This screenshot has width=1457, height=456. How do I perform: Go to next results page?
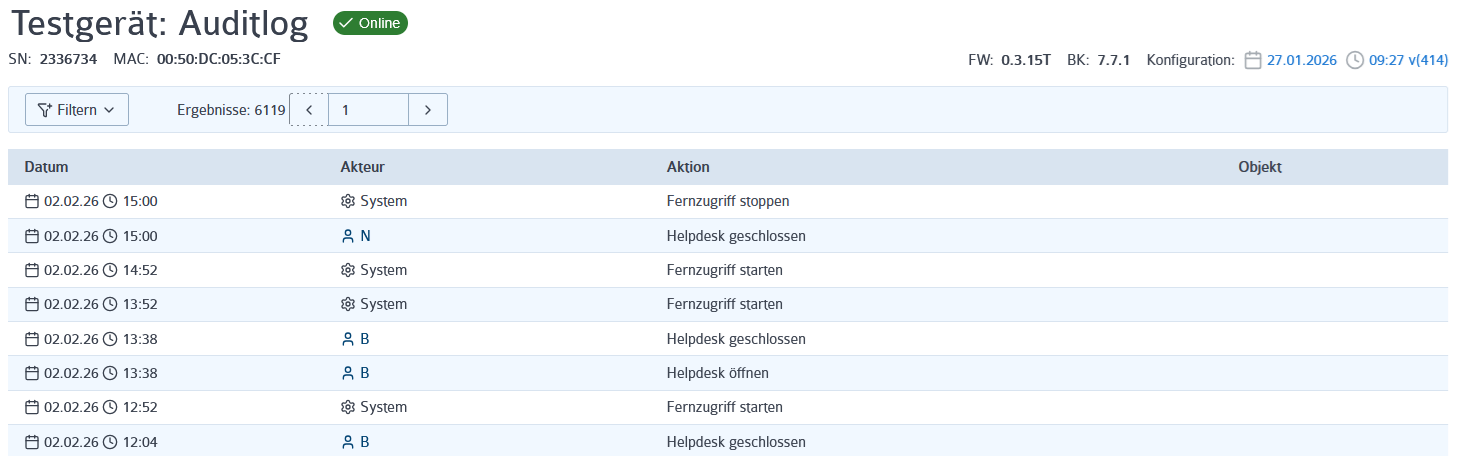(428, 110)
